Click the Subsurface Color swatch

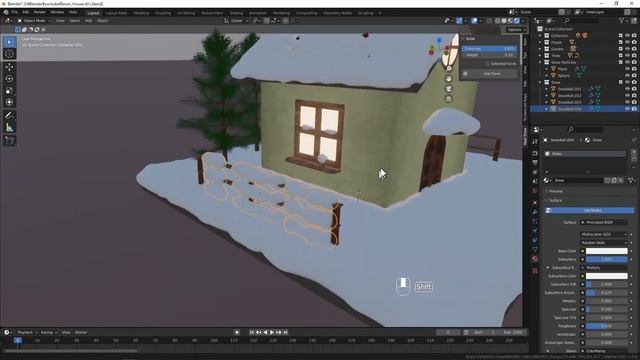coord(607,276)
